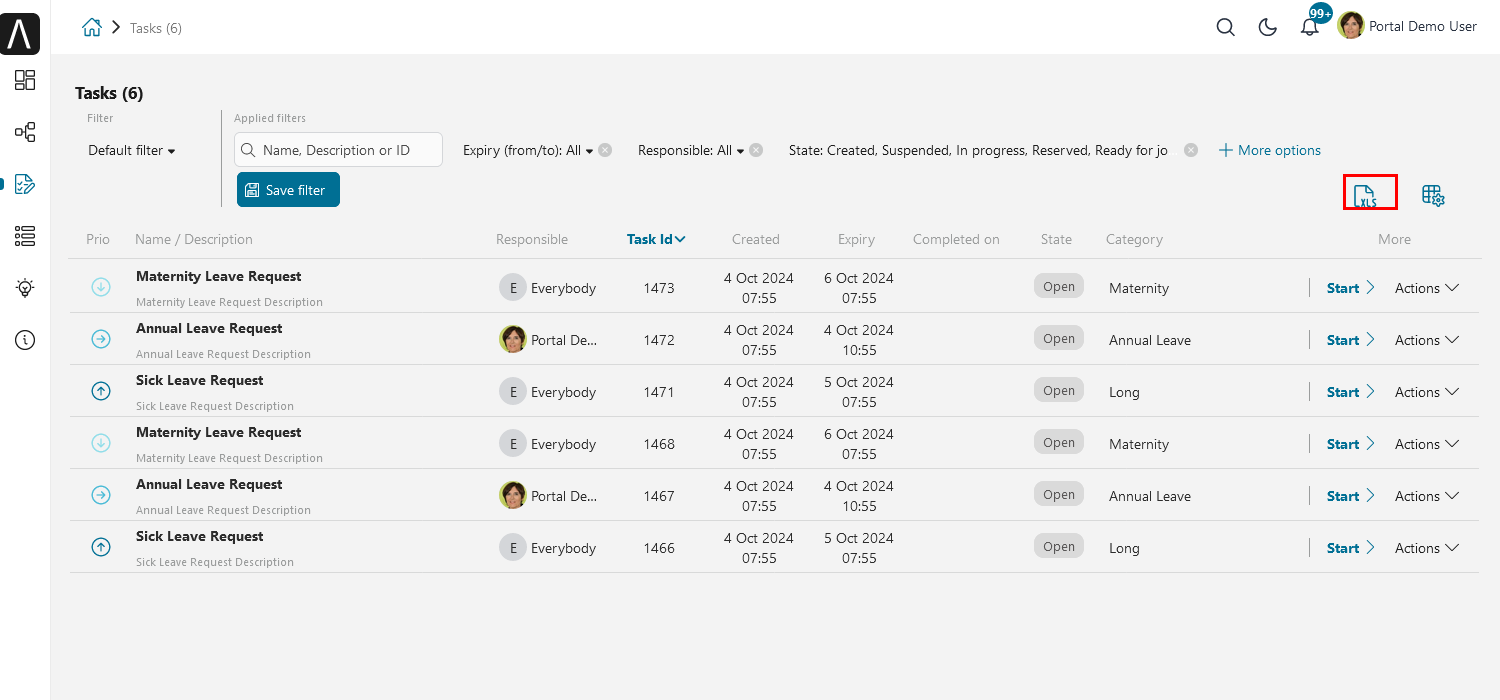Screen dimensions: 1500x700
Task: Start task 1473 Maternity Leave Request
Action: [1351, 288]
